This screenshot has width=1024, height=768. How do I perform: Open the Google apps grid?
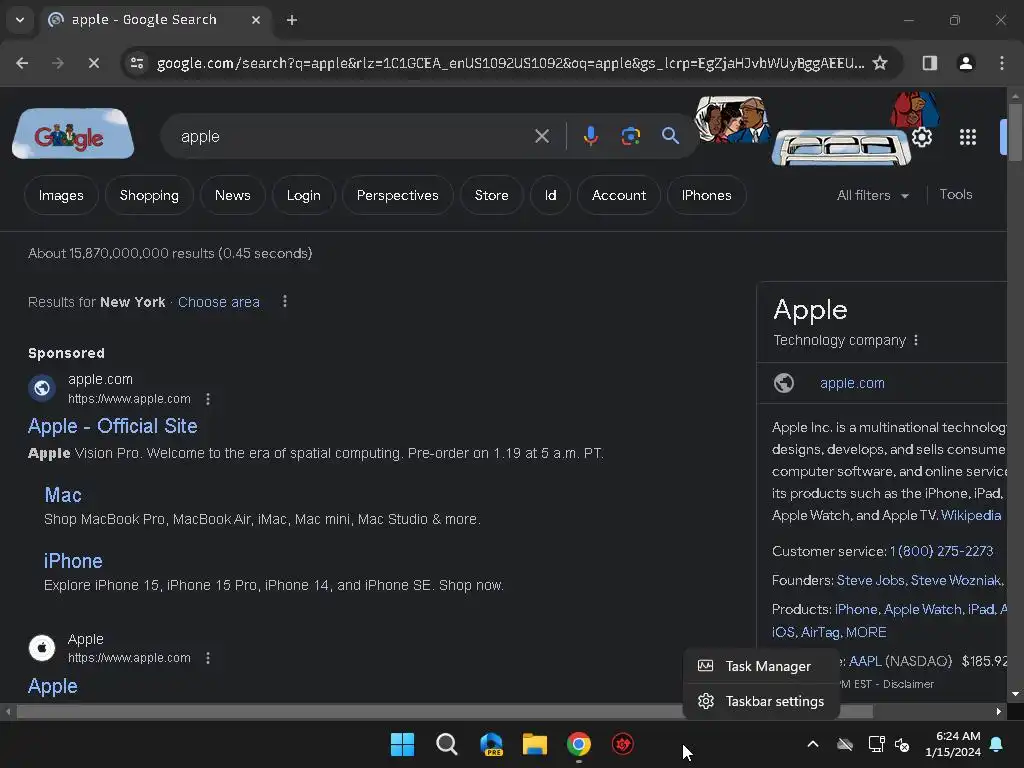968,137
